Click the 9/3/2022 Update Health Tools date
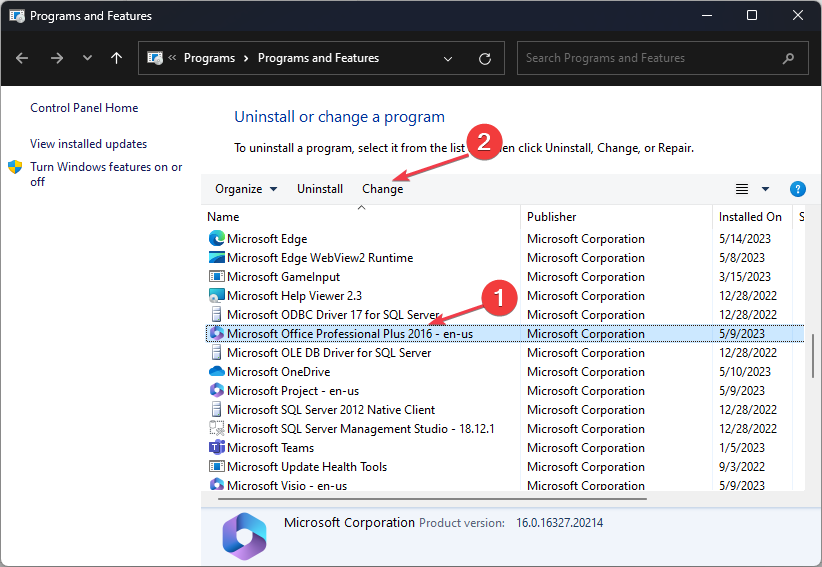The image size is (822, 567). pyautogui.click(x=741, y=467)
